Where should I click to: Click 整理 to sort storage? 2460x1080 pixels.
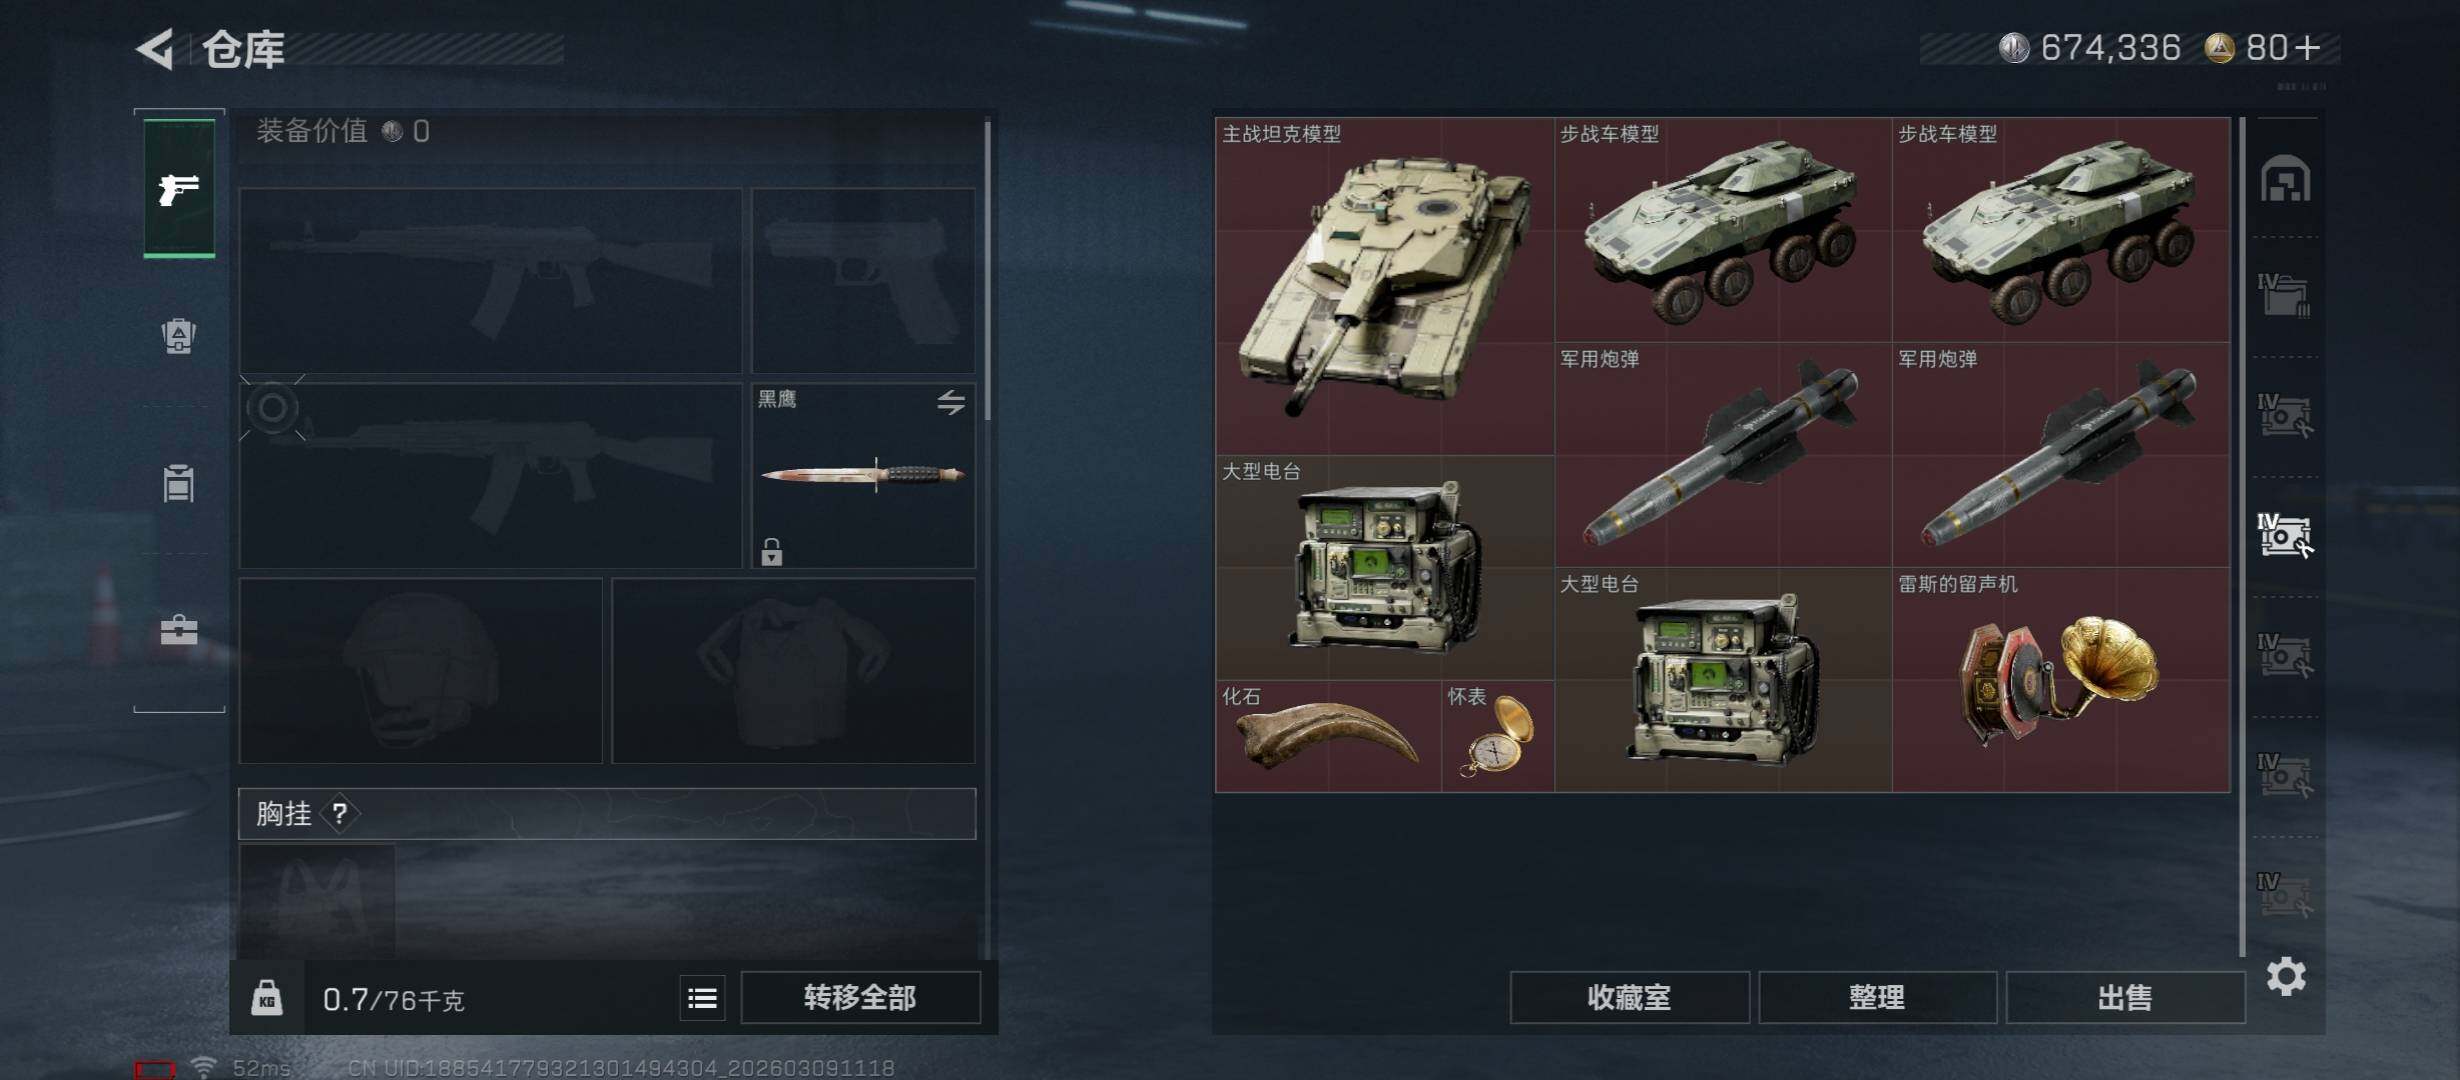(1877, 997)
